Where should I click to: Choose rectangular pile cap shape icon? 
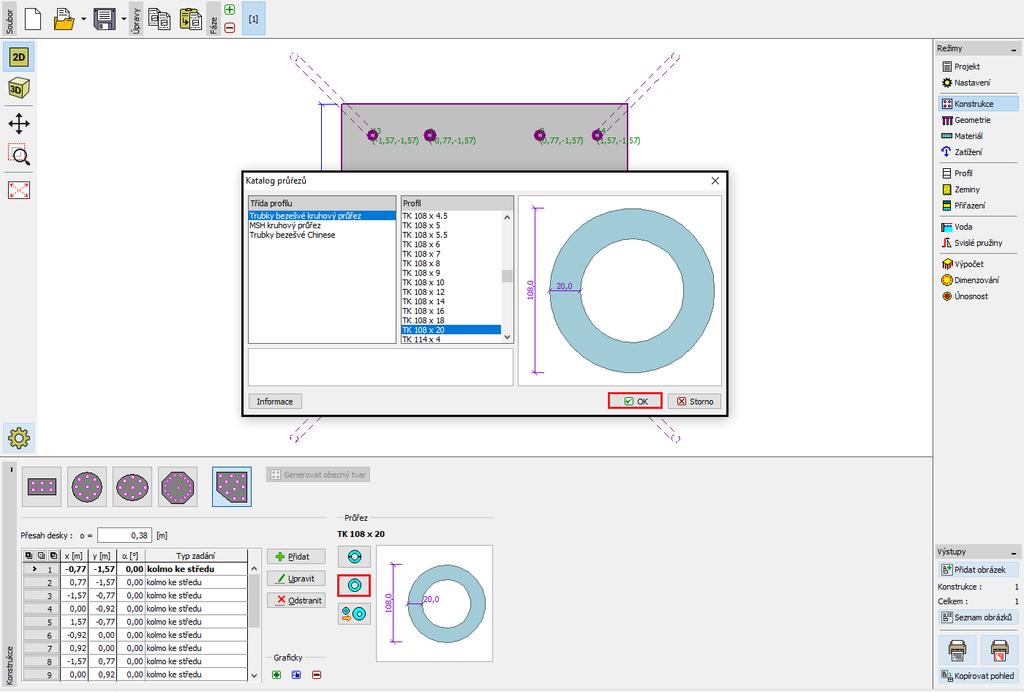coord(42,487)
